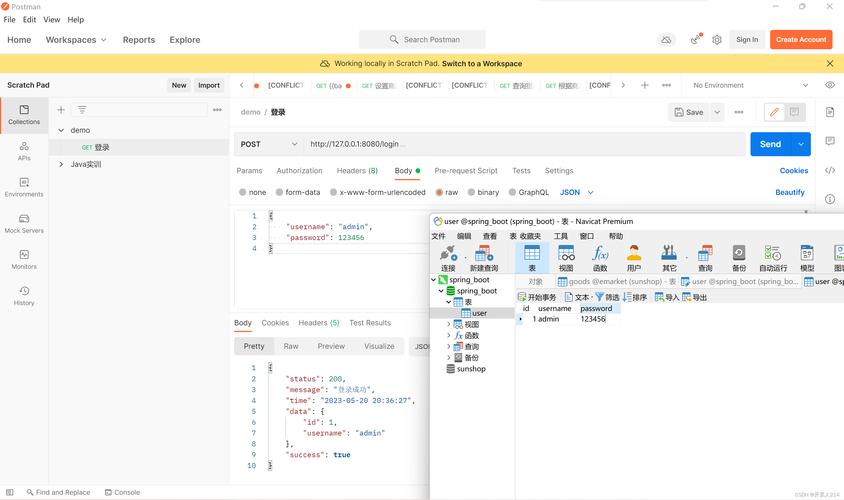The width and height of the screenshot is (844, 500).
Task: Collapse the demo collection
Action: [x=61, y=130]
